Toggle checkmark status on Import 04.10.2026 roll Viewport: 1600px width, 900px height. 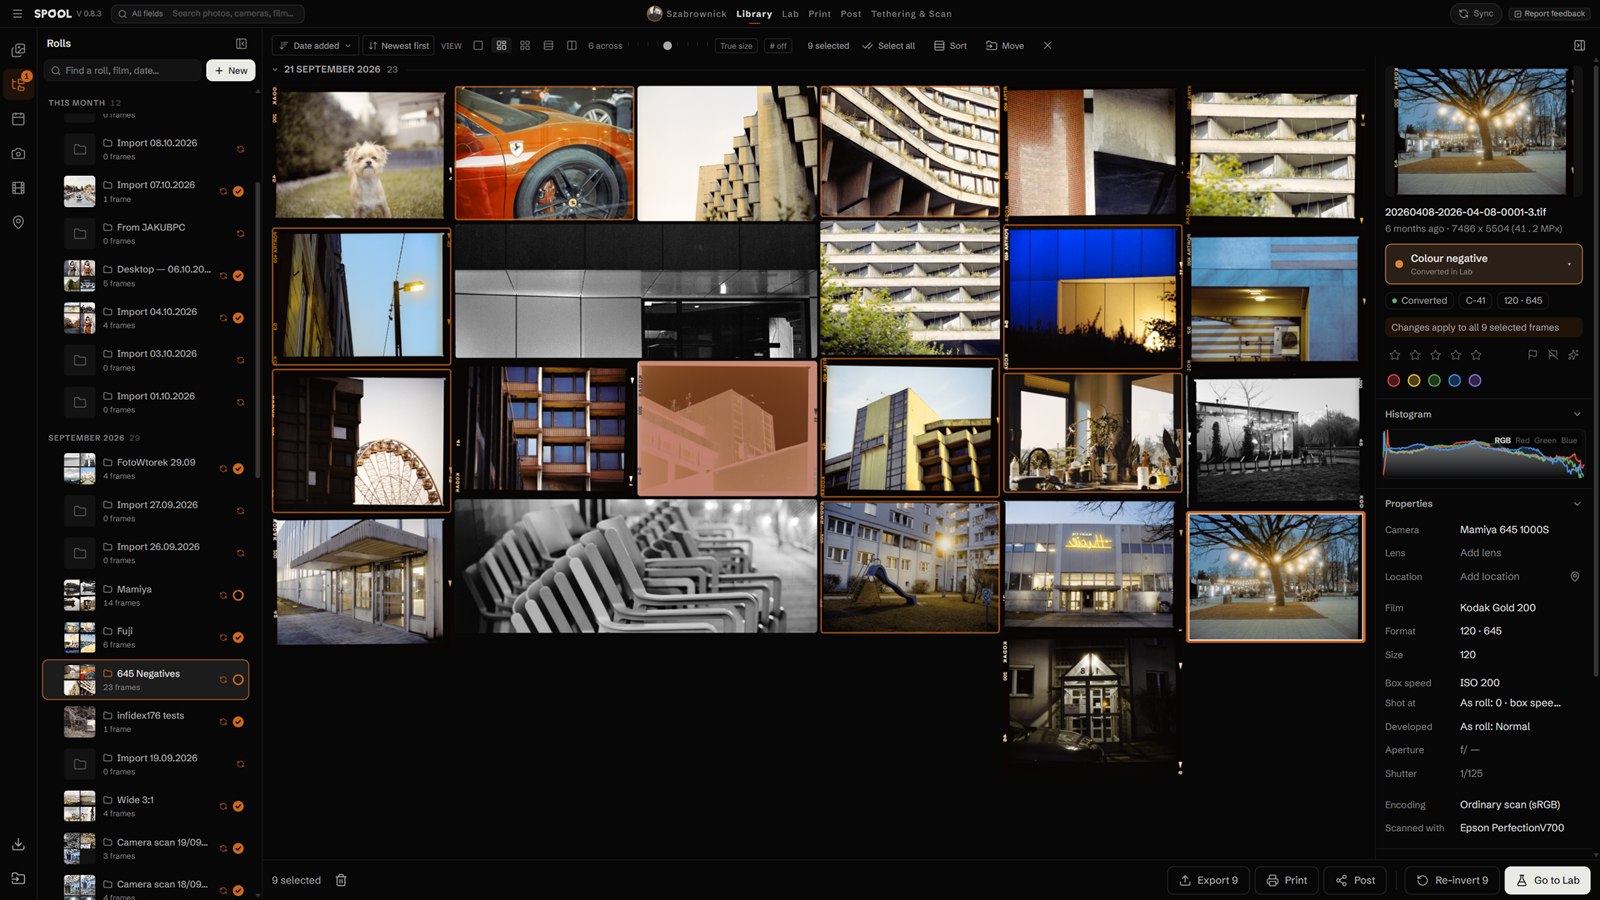pyautogui.click(x=238, y=318)
